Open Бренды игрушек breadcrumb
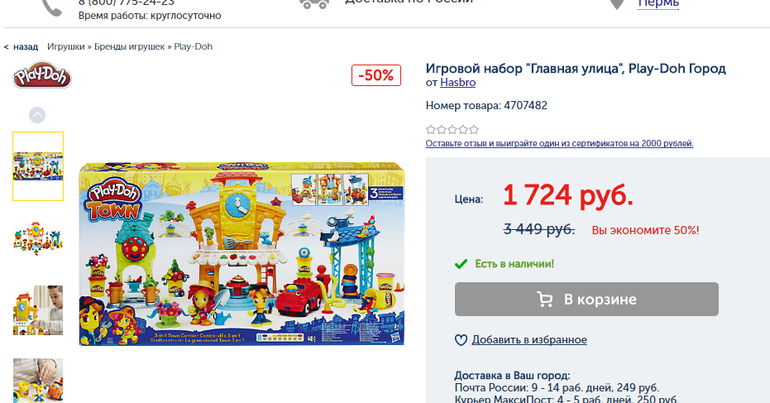Image resolution: width=770 pixels, height=403 pixels. tap(129, 47)
